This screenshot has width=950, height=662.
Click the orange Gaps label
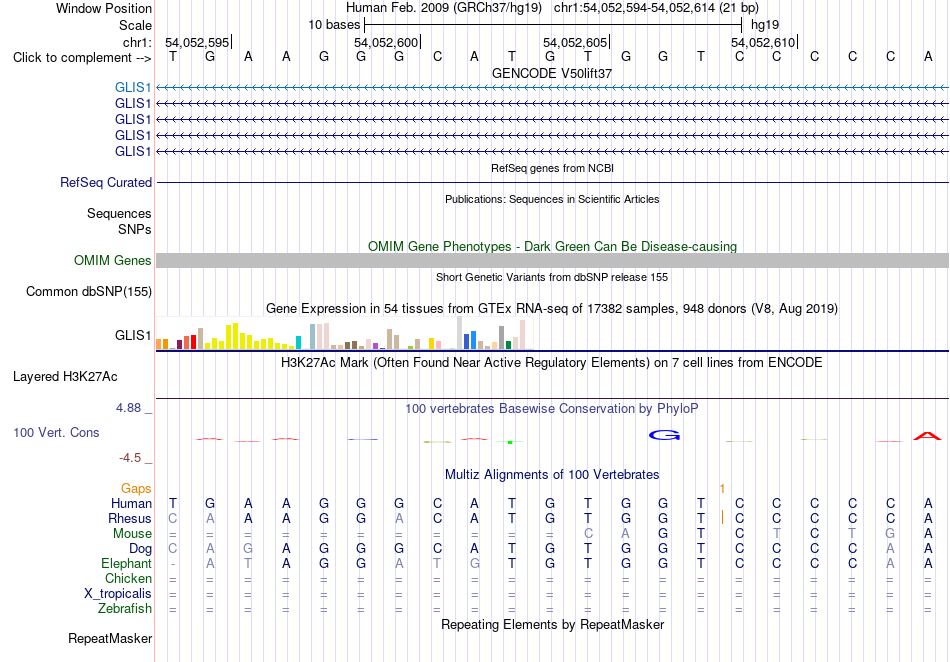point(136,488)
